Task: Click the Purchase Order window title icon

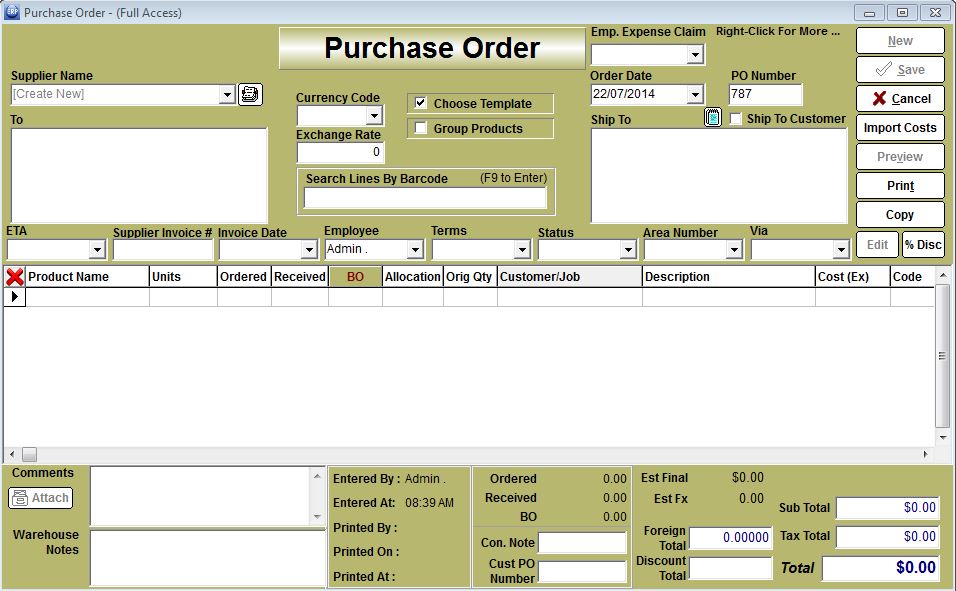Action: coord(11,12)
